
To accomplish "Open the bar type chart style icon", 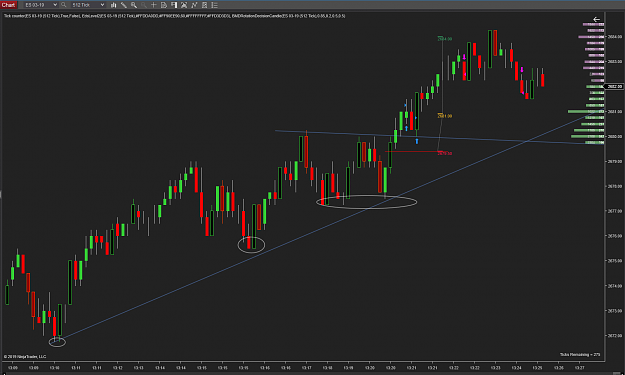I will [114, 5].
